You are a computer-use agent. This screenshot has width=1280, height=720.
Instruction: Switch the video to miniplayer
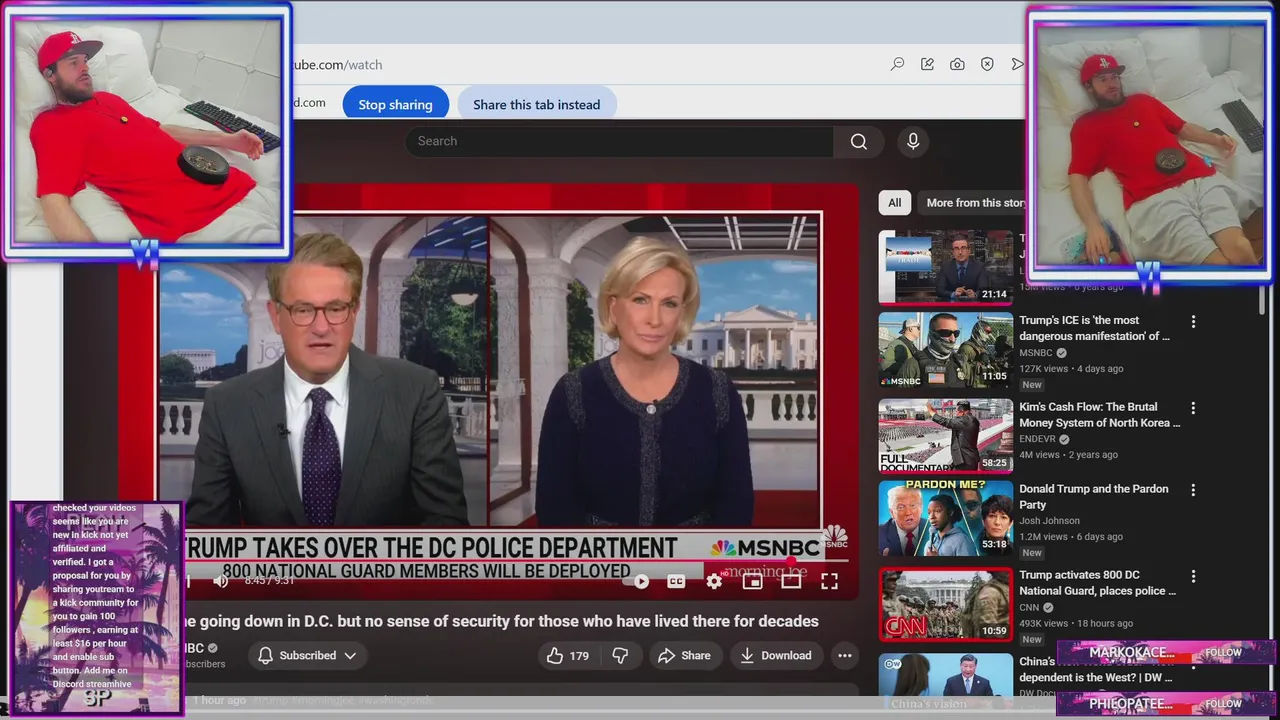[752, 581]
